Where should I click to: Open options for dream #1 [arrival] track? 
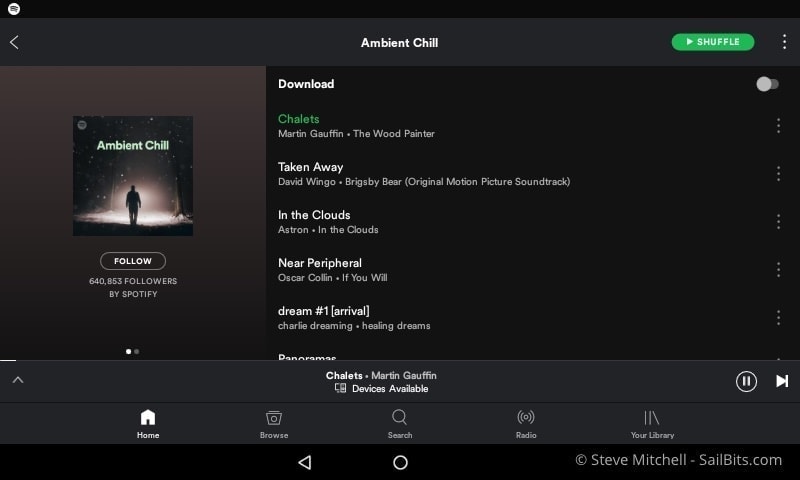(778, 317)
